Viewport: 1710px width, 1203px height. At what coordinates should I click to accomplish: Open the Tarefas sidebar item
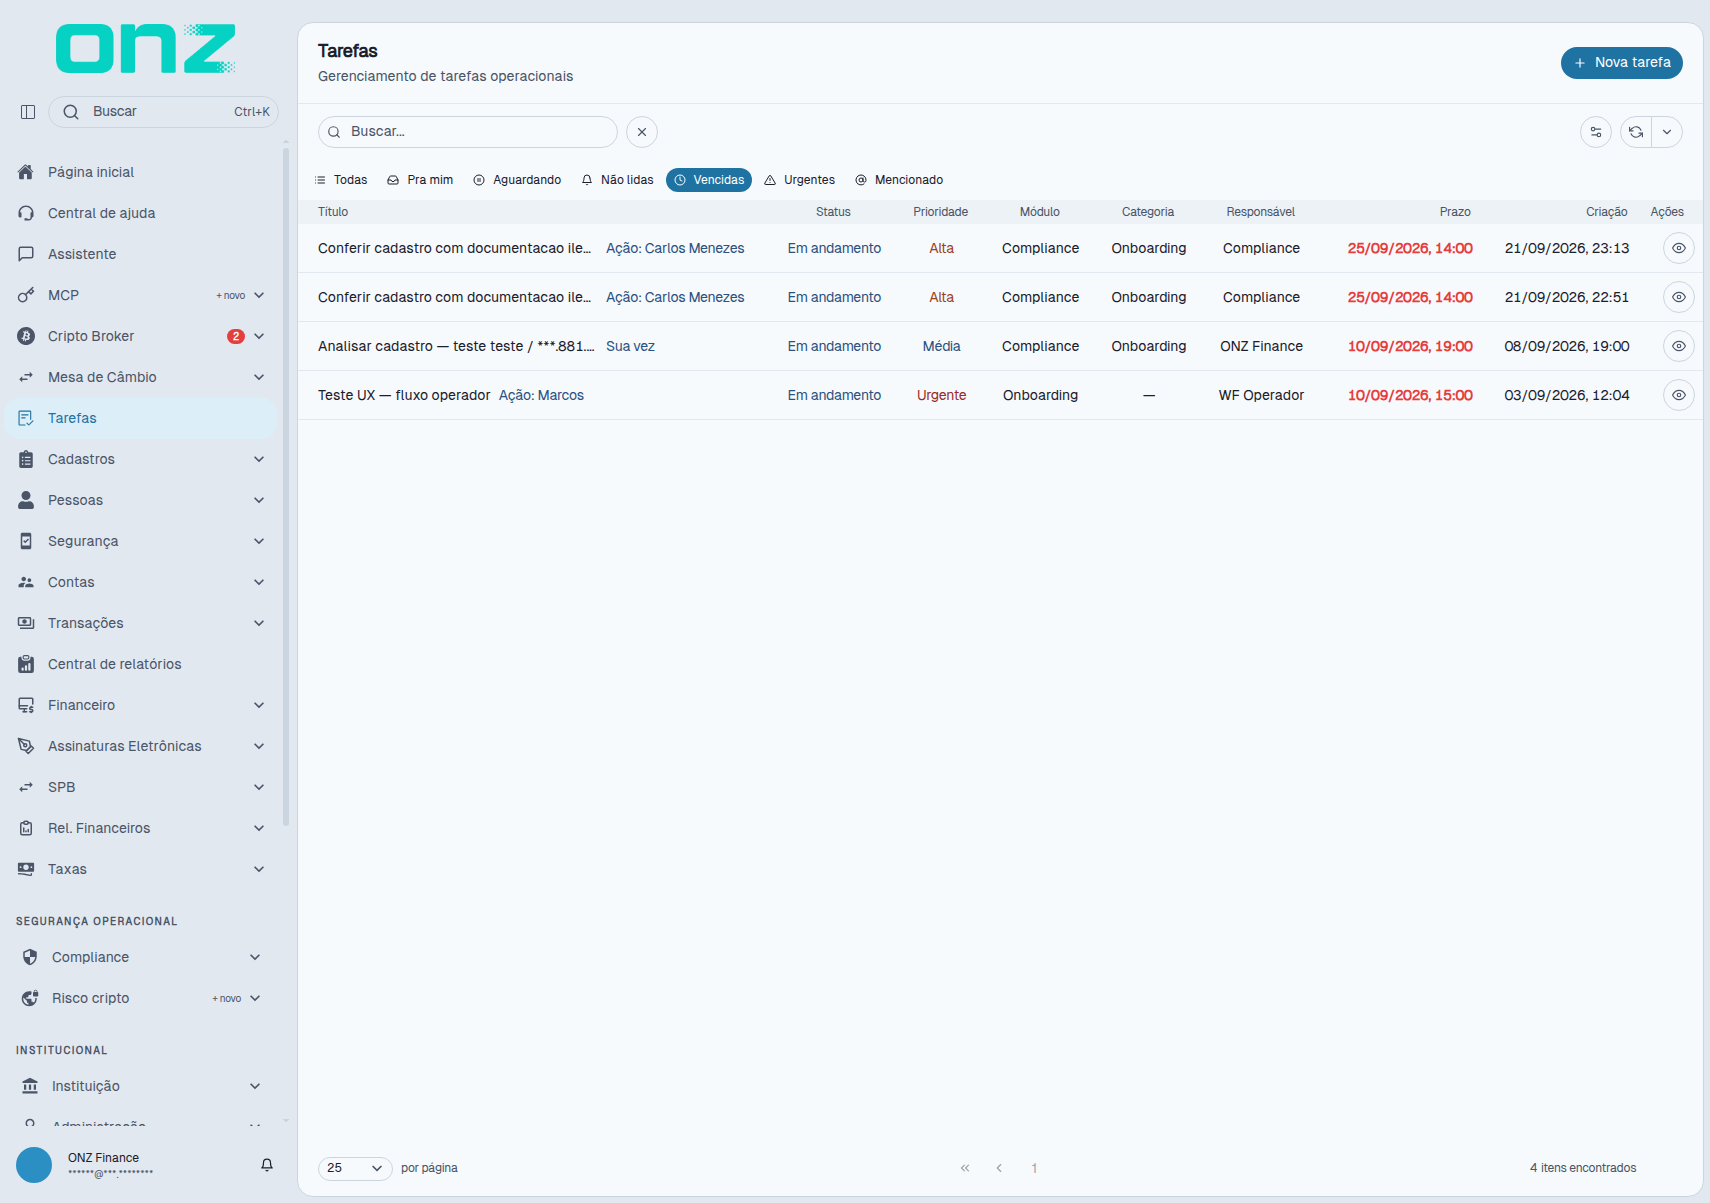[141, 418]
